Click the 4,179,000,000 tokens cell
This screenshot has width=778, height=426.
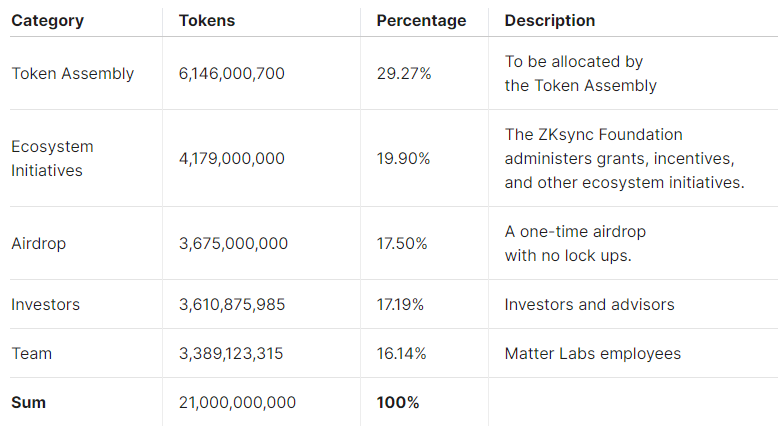click(x=232, y=158)
